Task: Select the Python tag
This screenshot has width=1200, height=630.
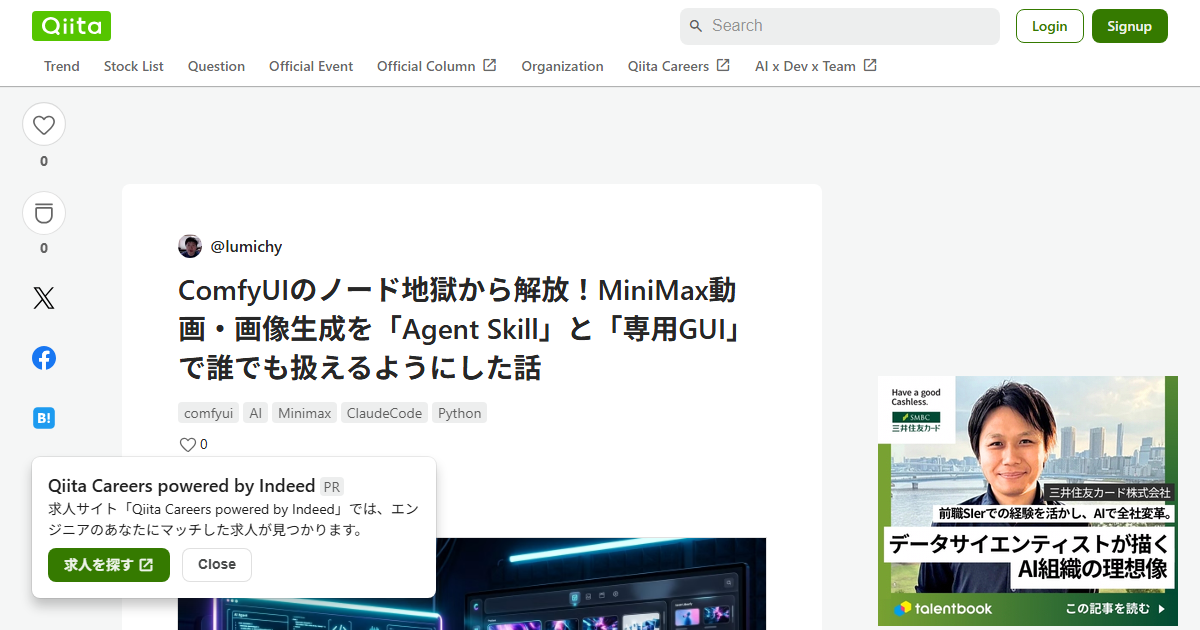Action: [x=460, y=413]
